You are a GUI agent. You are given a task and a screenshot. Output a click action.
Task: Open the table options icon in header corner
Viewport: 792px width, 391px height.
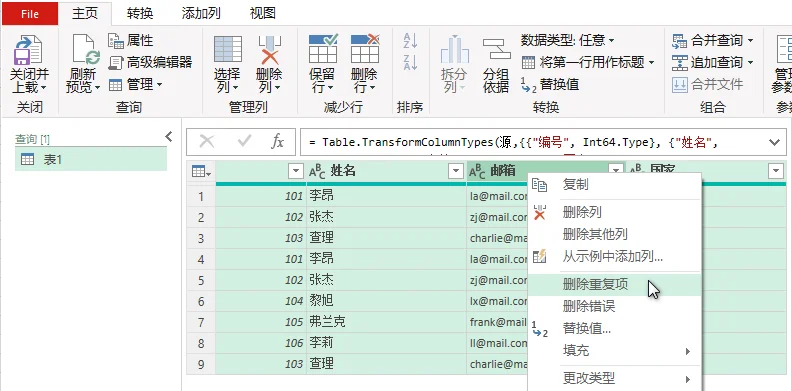pyautogui.click(x=202, y=172)
